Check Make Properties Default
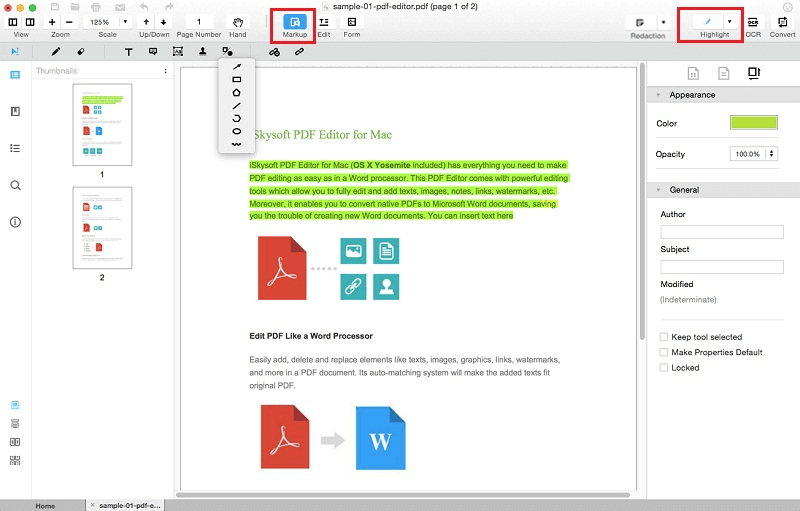The width and height of the screenshot is (800, 511). (x=664, y=352)
